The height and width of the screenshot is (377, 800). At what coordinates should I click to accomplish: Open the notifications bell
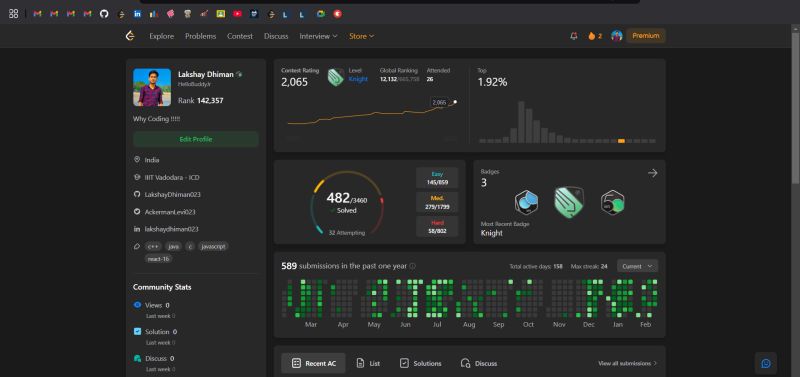(x=574, y=36)
